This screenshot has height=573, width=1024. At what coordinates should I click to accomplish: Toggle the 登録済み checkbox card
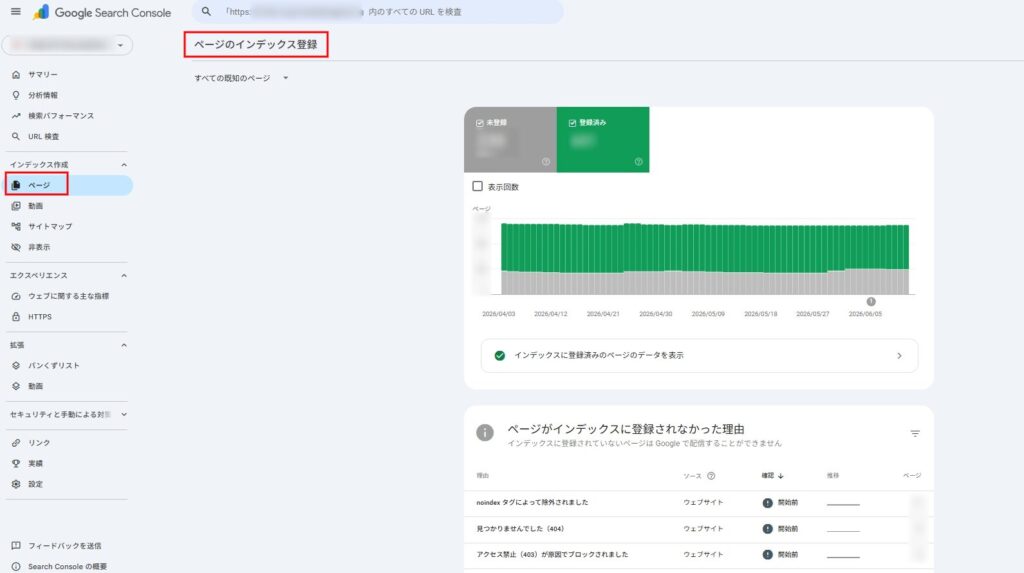(603, 140)
